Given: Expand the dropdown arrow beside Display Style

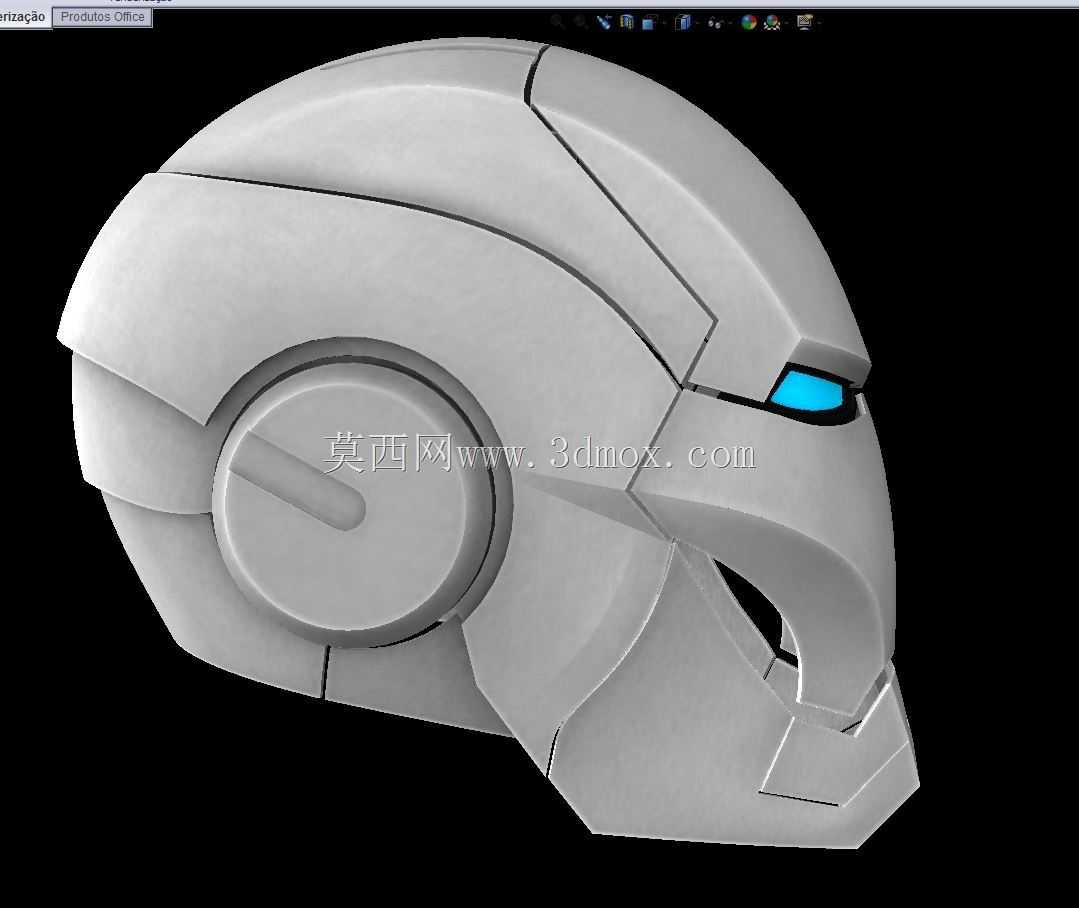Looking at the screenshot, I should [697, 23].
